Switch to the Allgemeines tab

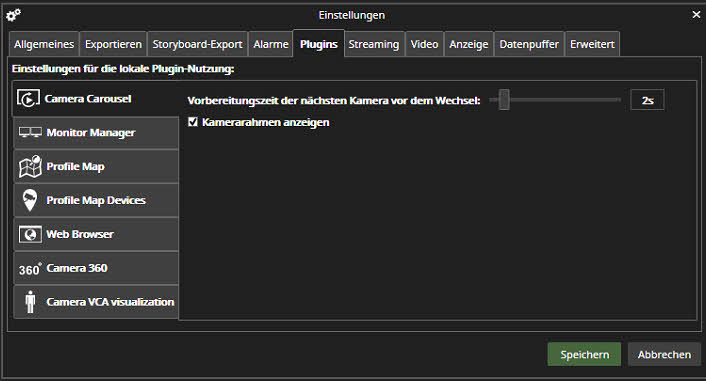click(x=44, y=44)
